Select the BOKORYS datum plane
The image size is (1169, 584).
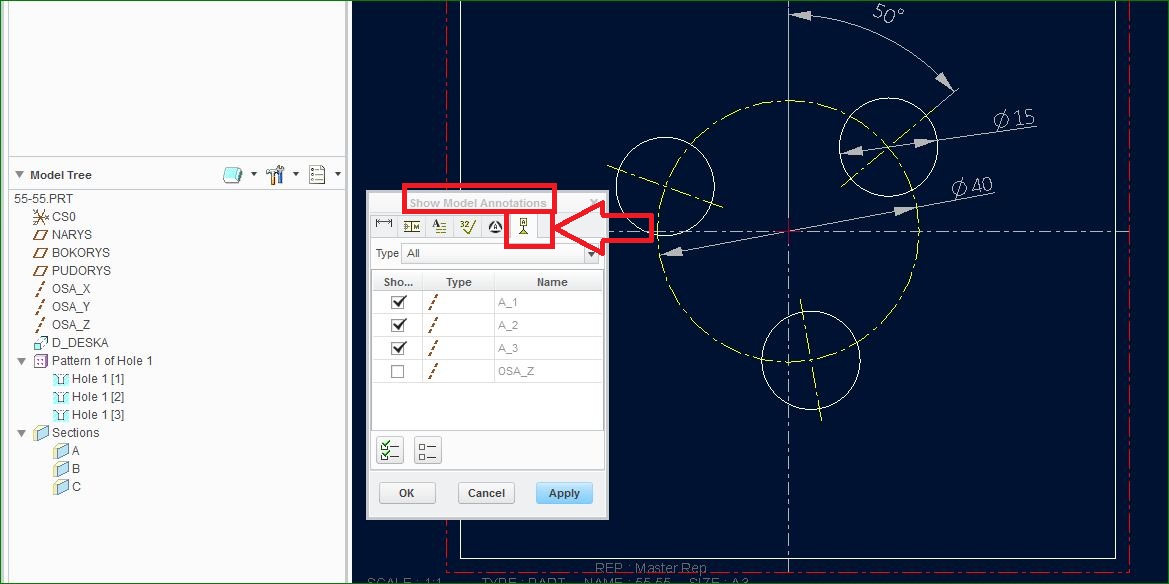pyautogui.click(x=81, y=253)
